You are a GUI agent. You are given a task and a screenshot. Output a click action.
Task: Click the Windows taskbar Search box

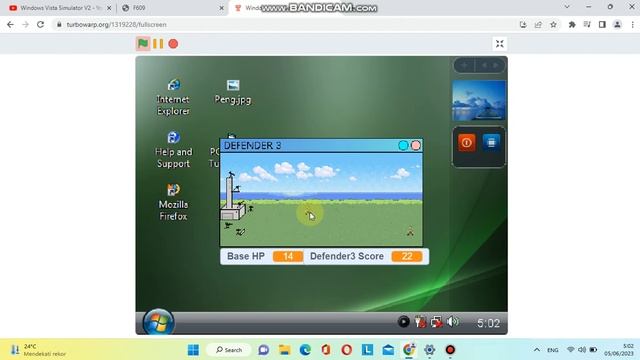coord(229,350)
